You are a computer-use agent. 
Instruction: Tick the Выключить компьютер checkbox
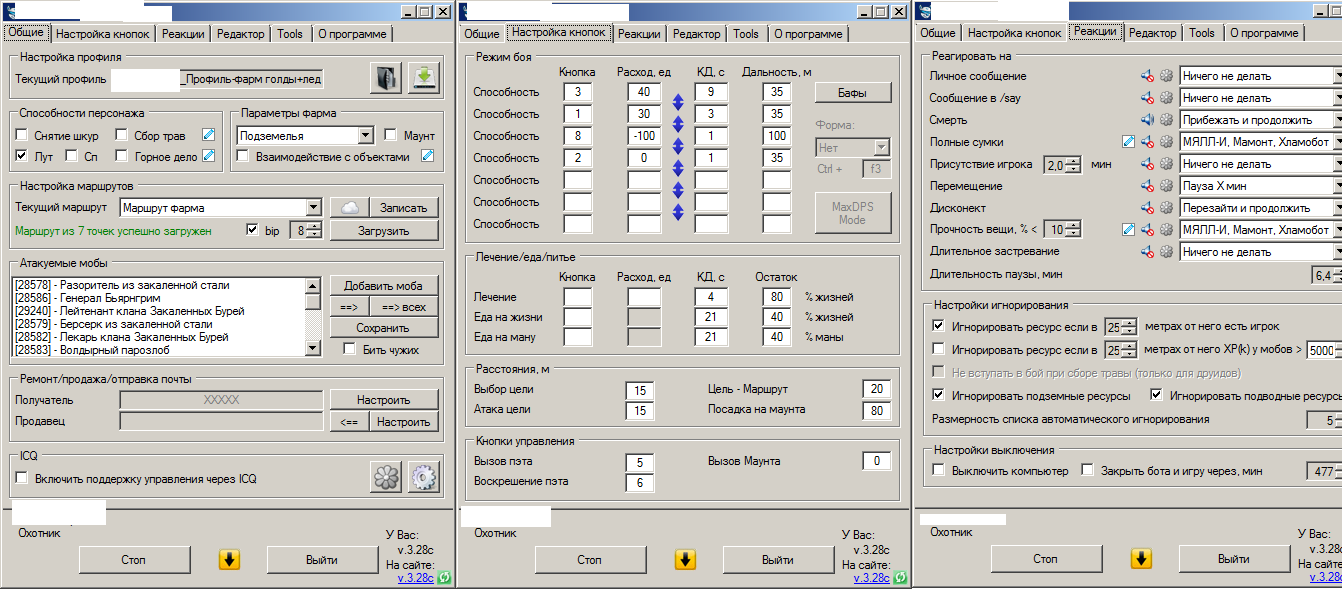(x=938, y=470)
